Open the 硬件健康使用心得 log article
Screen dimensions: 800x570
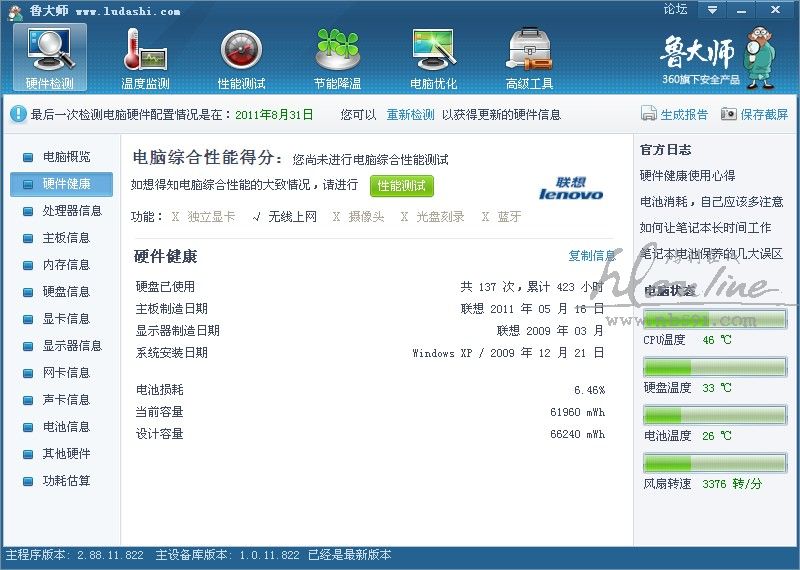coord(687,176)
